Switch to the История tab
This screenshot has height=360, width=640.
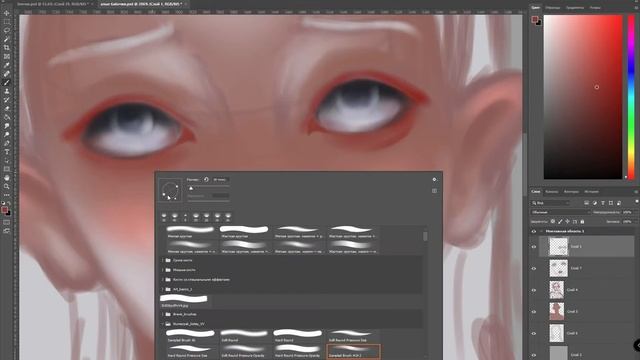click(x=591, y=191)
